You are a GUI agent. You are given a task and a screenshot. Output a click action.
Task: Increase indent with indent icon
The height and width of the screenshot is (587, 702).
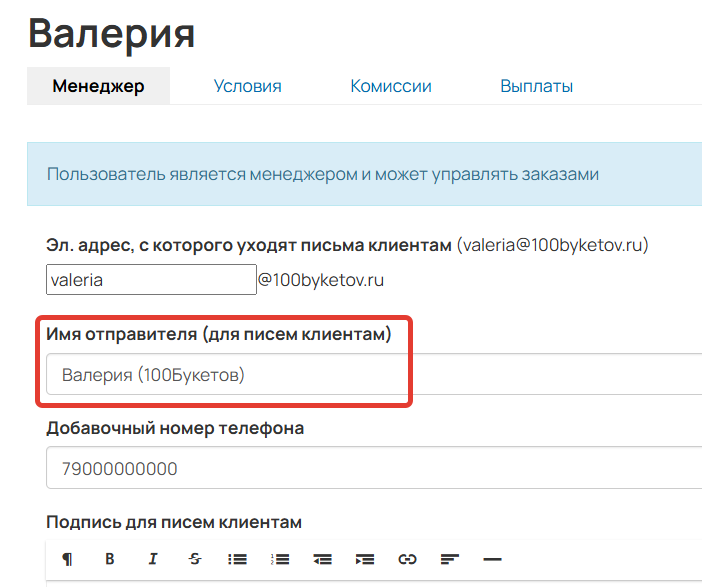point(365,559)
